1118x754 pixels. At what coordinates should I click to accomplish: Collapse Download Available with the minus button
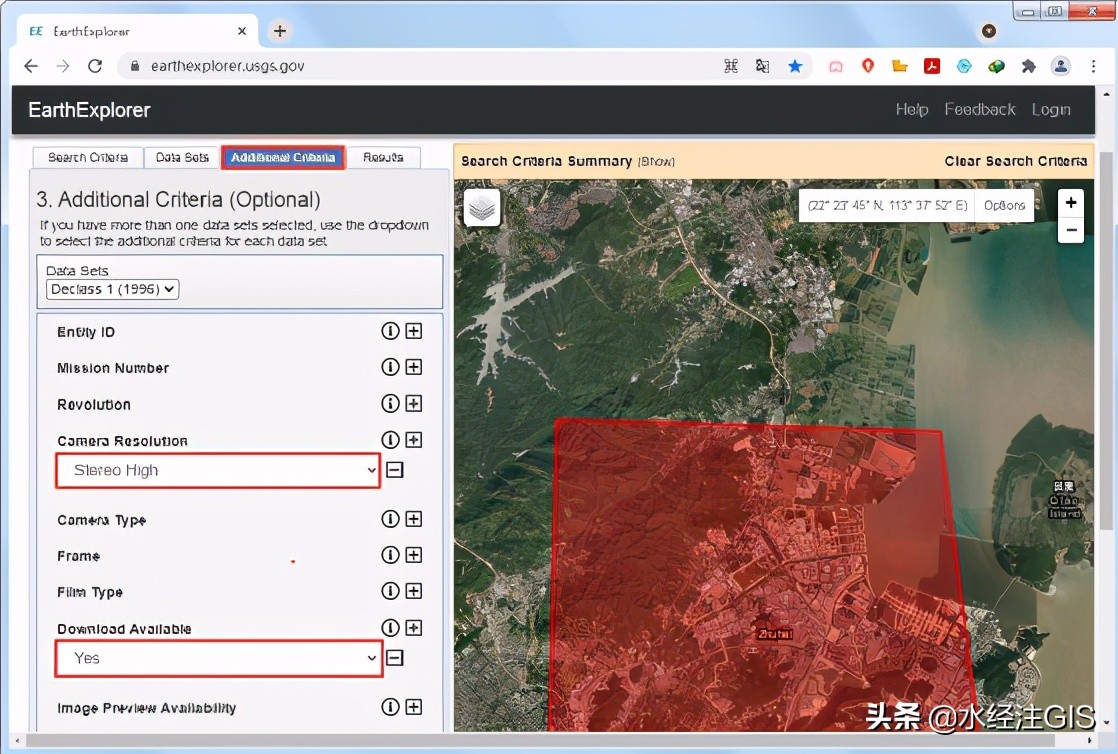pos(395,658)
